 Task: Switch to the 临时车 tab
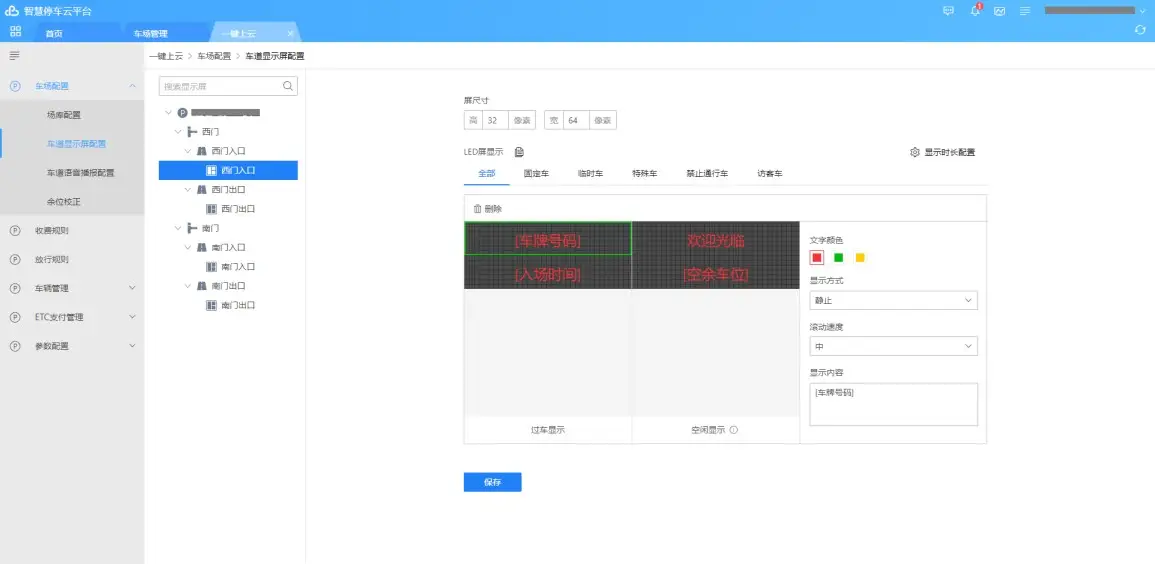pyautogui.click(x=590, y=174)
